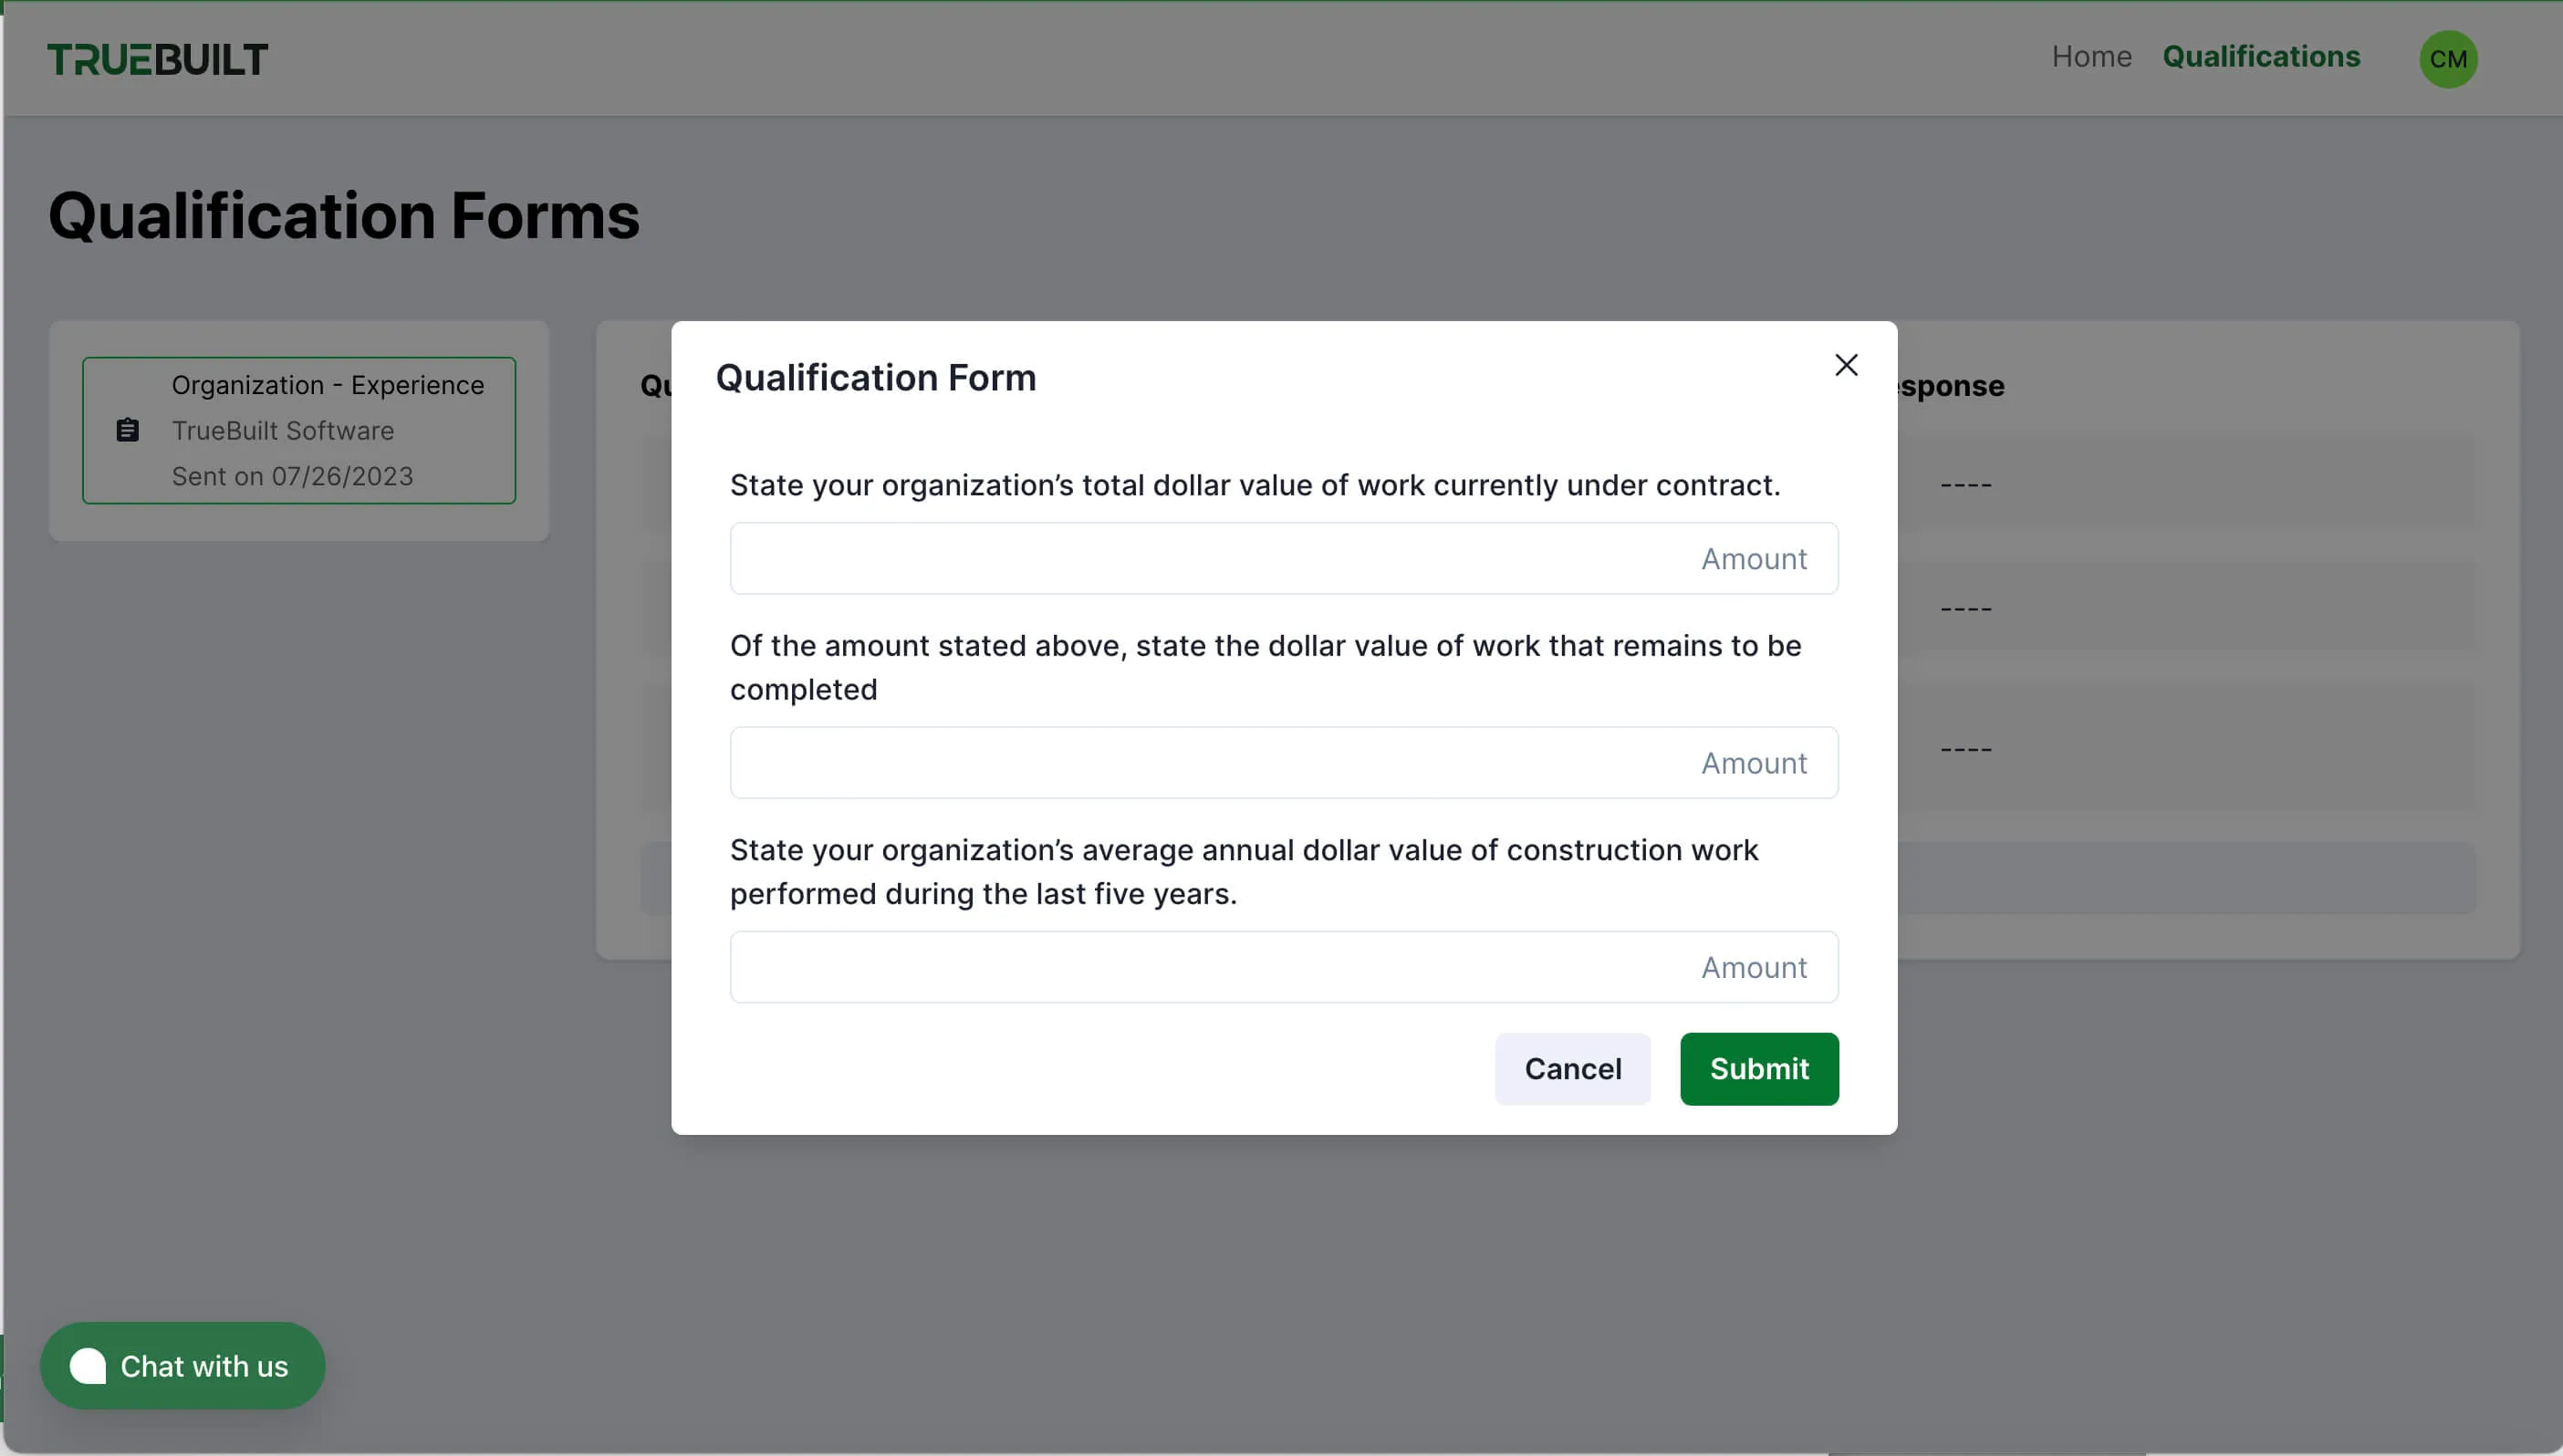This screenshot has width=2563, height=1456.
Task: Close the Qualification Form dialog
Action: pos(1845,365)
